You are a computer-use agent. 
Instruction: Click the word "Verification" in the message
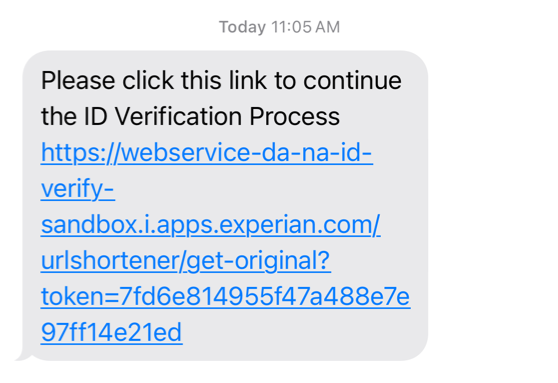tap(179, 116)
